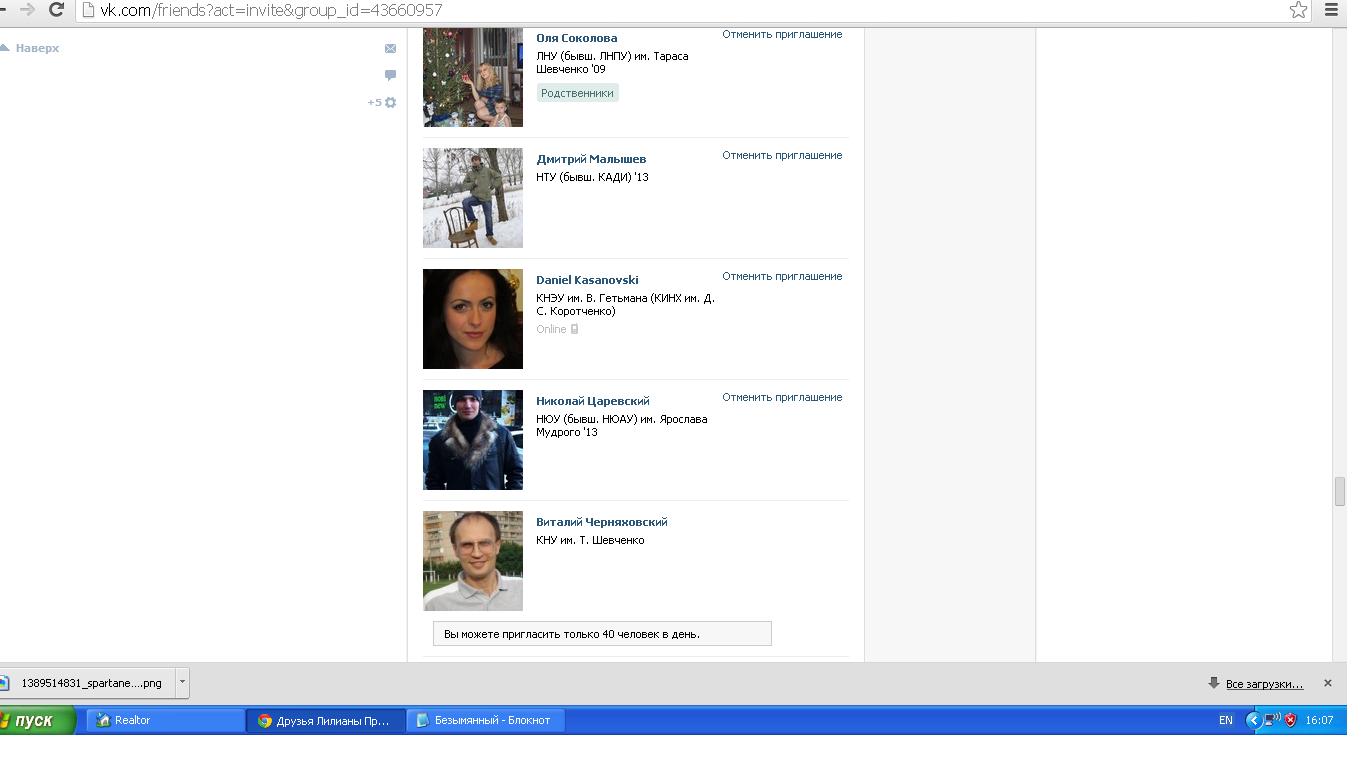Click the text КНУ им. Т. Шевченко
The height and width of the screenshot is (768, 1366).
click(590, 540)
